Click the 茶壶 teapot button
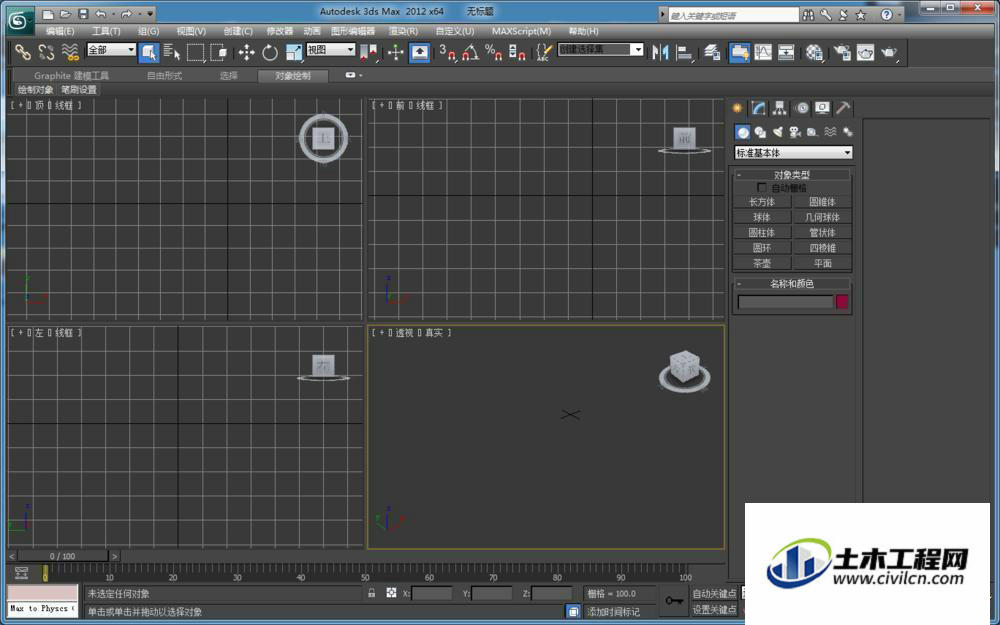This screenshot has height=625, width=1000. tap(762, 263)
